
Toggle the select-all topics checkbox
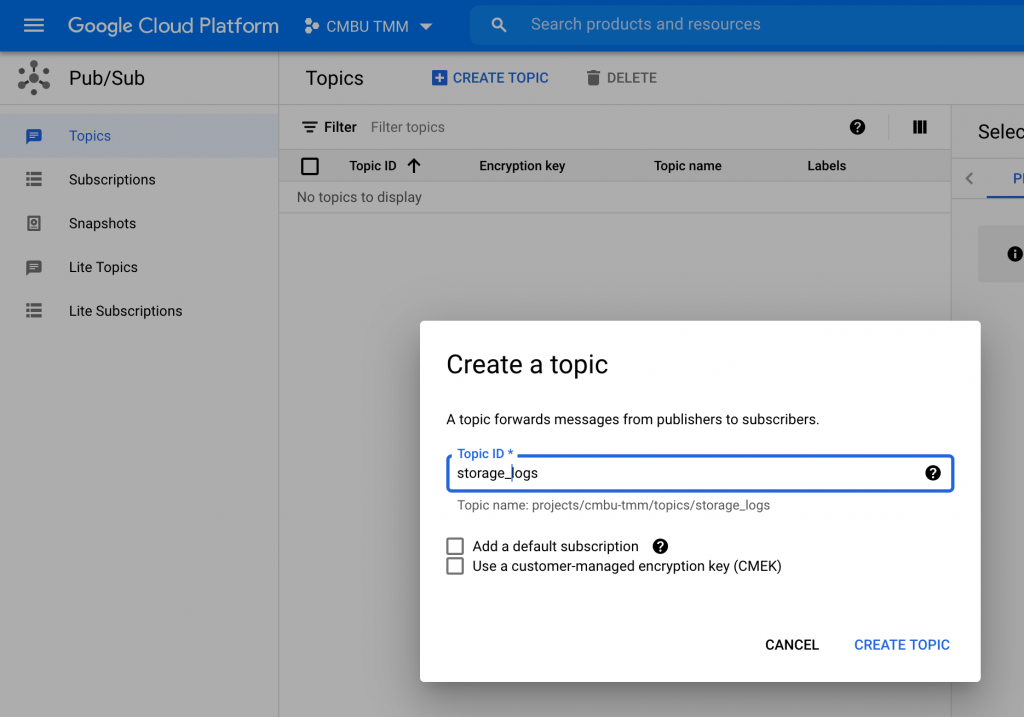coord(310,166)
